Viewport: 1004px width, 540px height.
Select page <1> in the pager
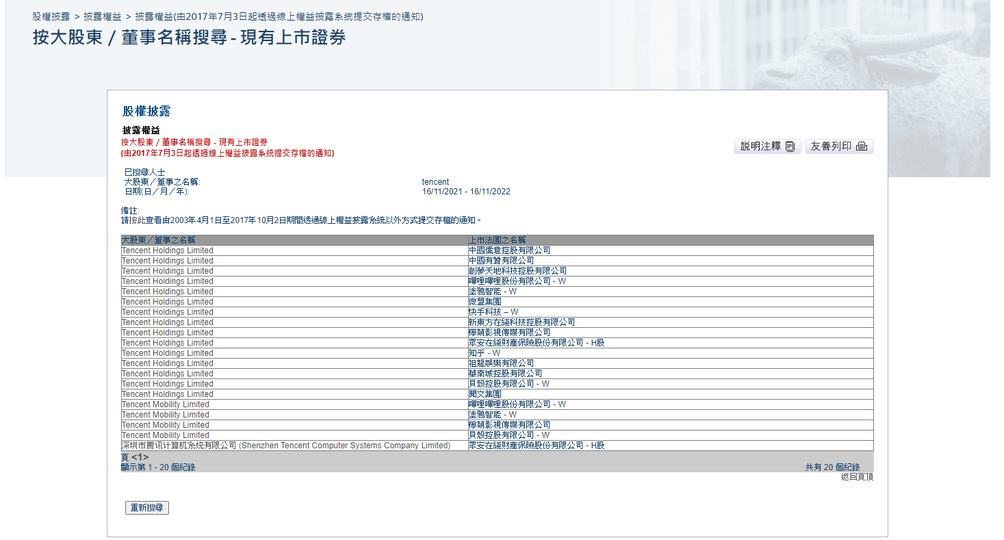140,457
